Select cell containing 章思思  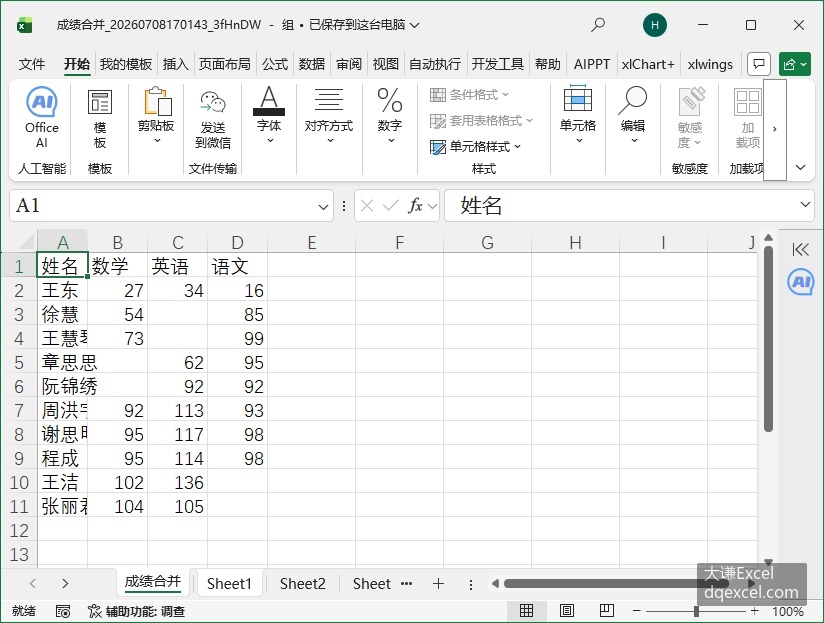[62, 362]
